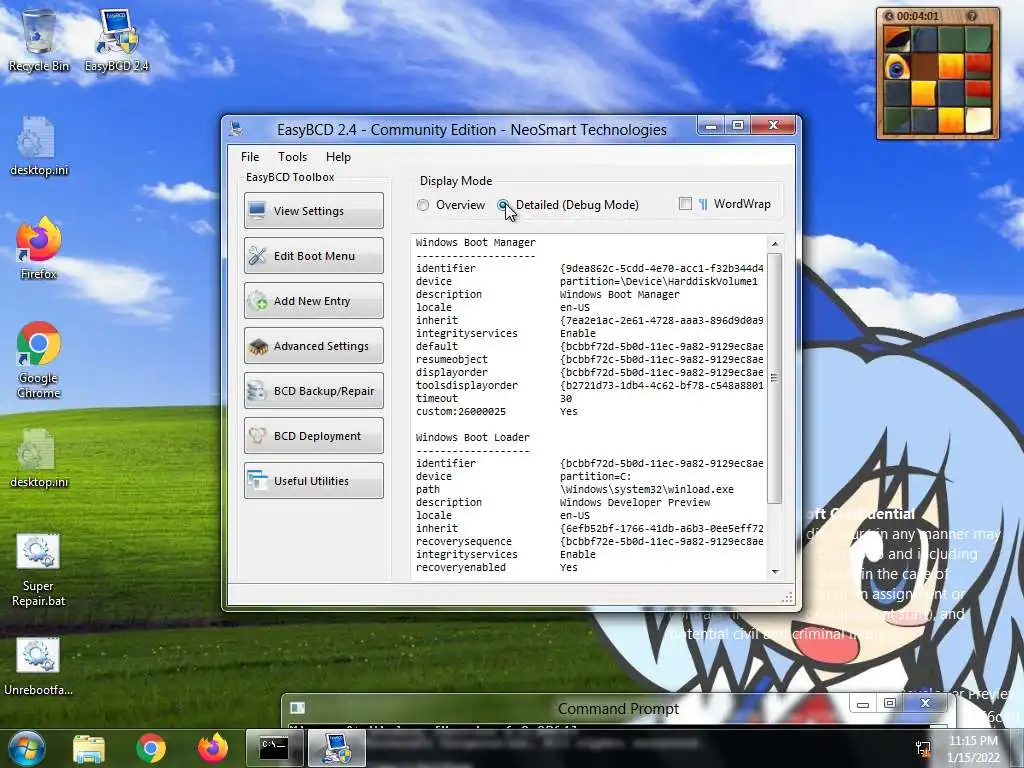Click the taskbar clock showing 11:15 PM

[x=973, y=748]
